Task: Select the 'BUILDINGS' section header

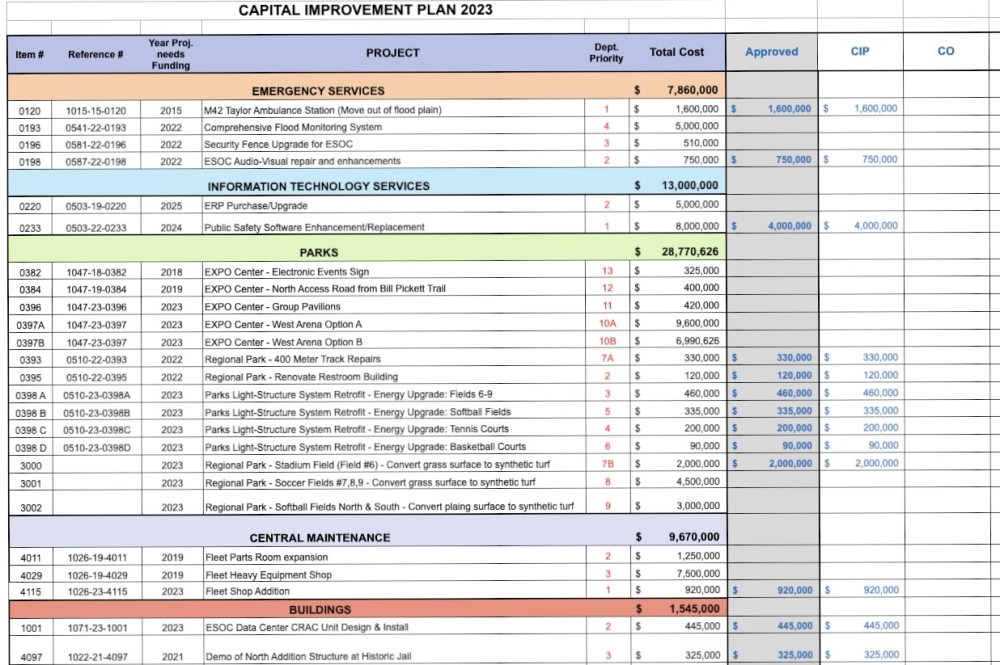Action: (320, 609)
